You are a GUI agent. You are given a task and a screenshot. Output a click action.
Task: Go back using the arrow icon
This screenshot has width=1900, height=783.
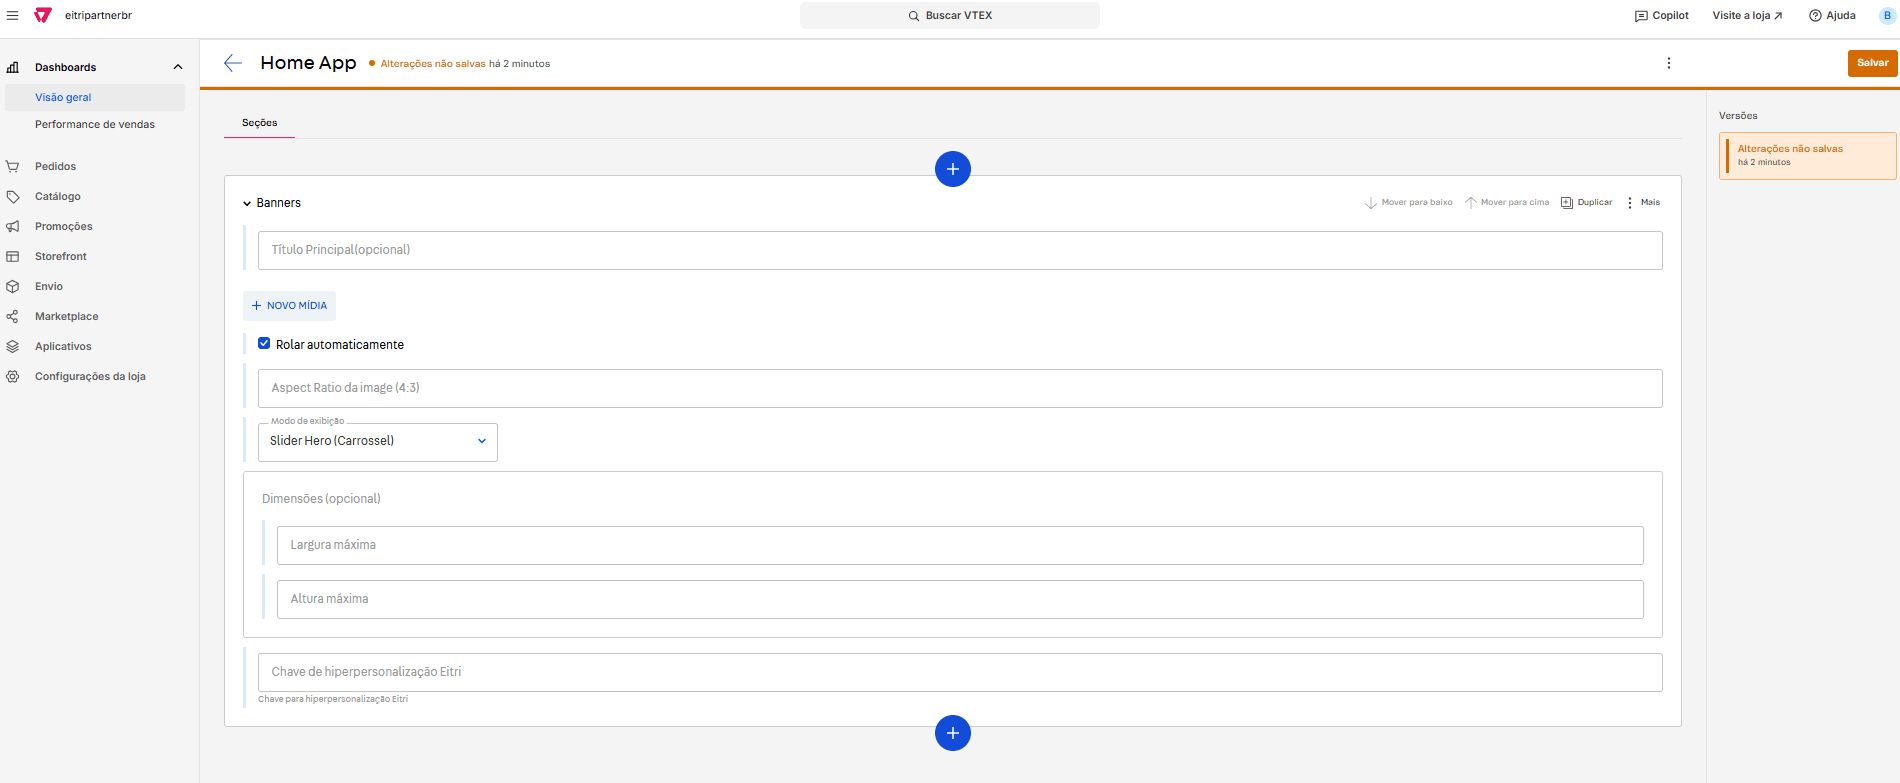[x=233, y=63]
